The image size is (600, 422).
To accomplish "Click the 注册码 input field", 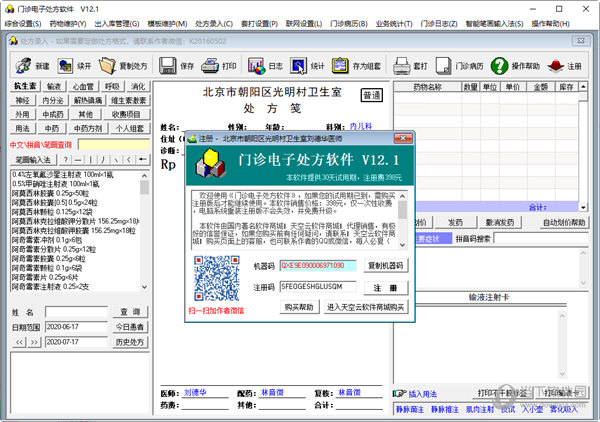I will 318,287.
